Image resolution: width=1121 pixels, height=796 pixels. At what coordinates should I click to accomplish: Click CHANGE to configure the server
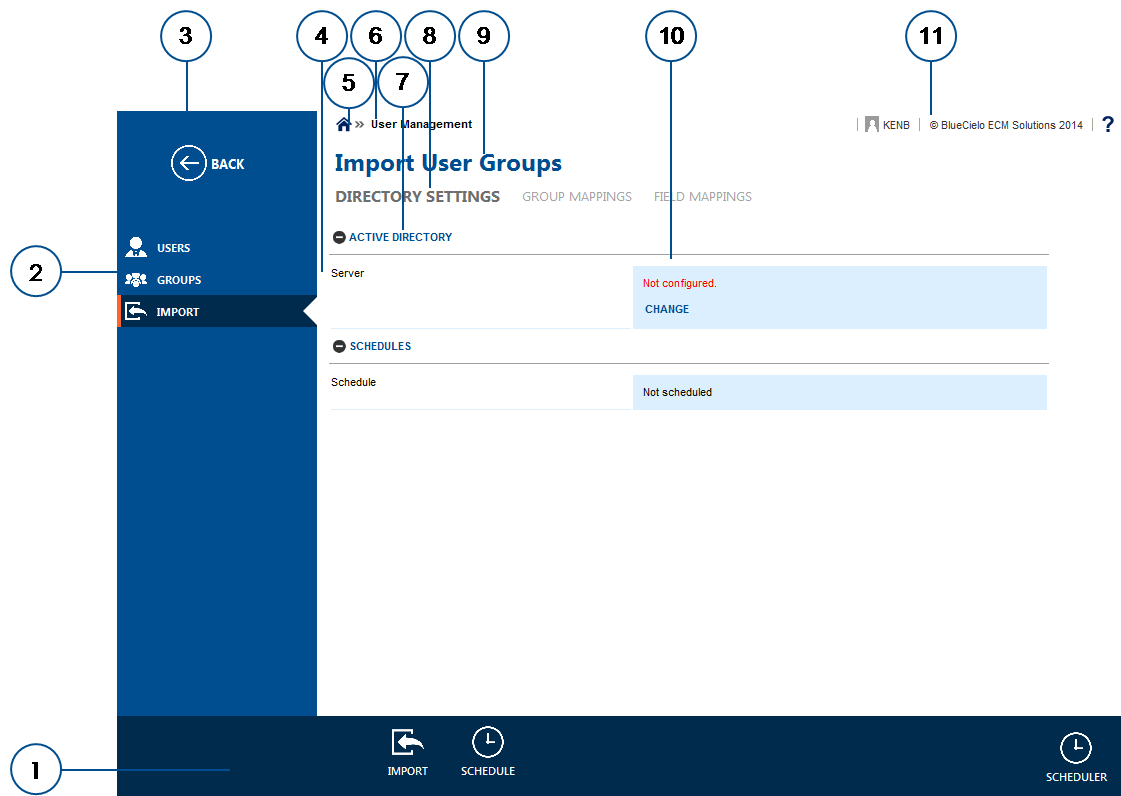666,309
